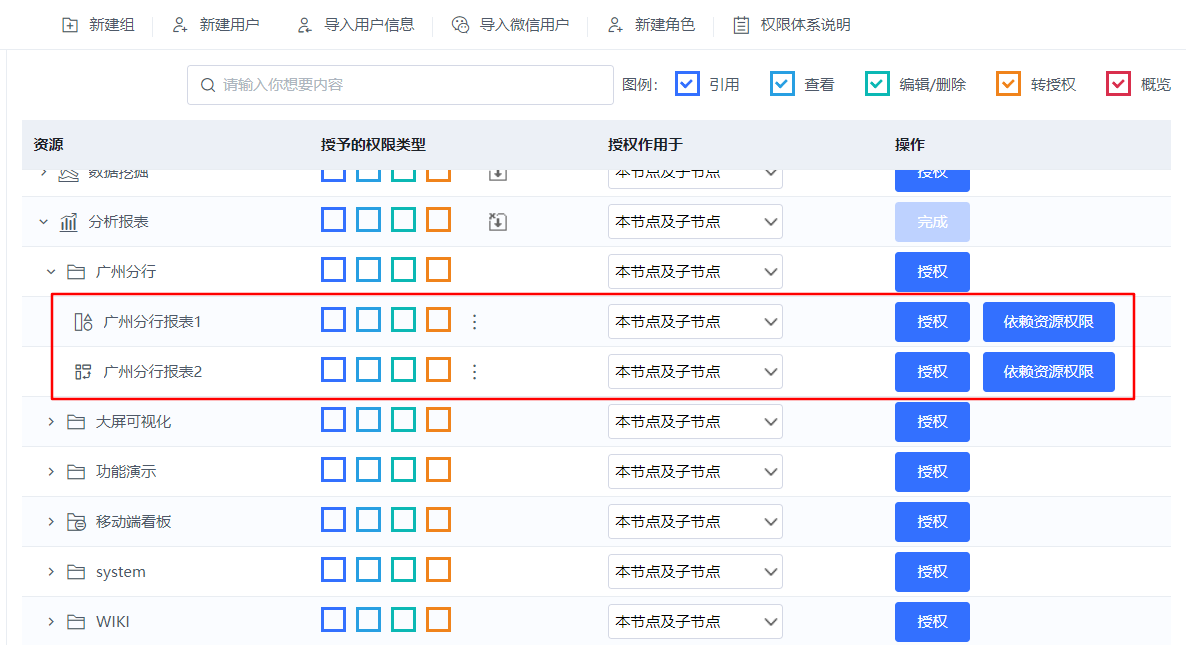This screenshot has height=645, width=1186.
Task: Click 依赖资源权限 for 广州分行报表2
Action: tap(1048, 372)
